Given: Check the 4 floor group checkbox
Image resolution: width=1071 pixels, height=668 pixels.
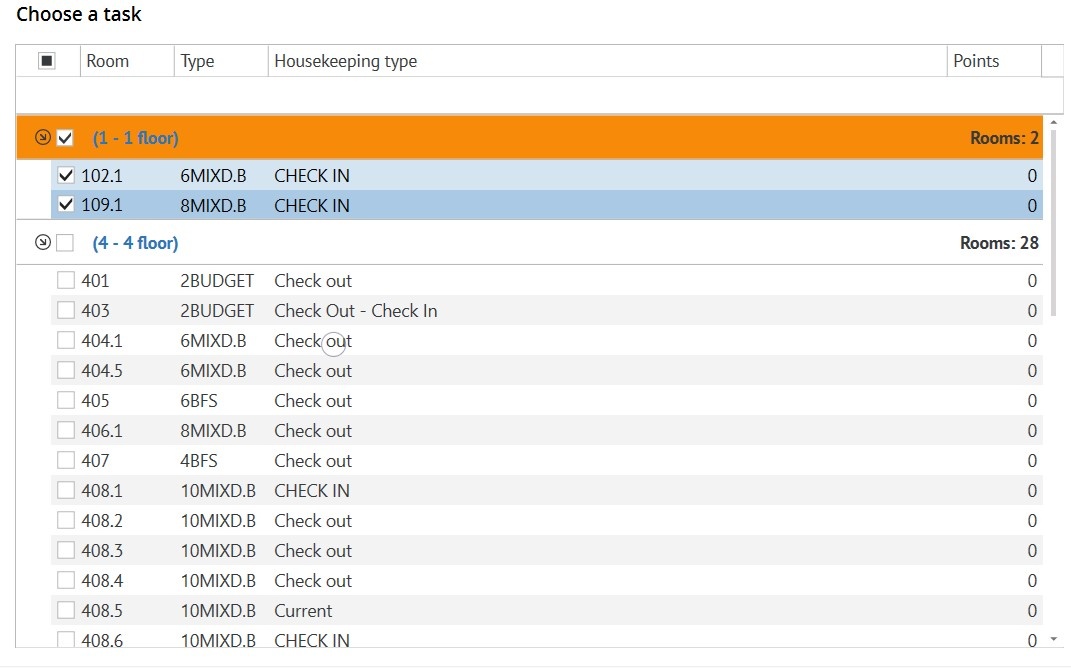Looking at the screenshot, I should [x=65, y=242].
